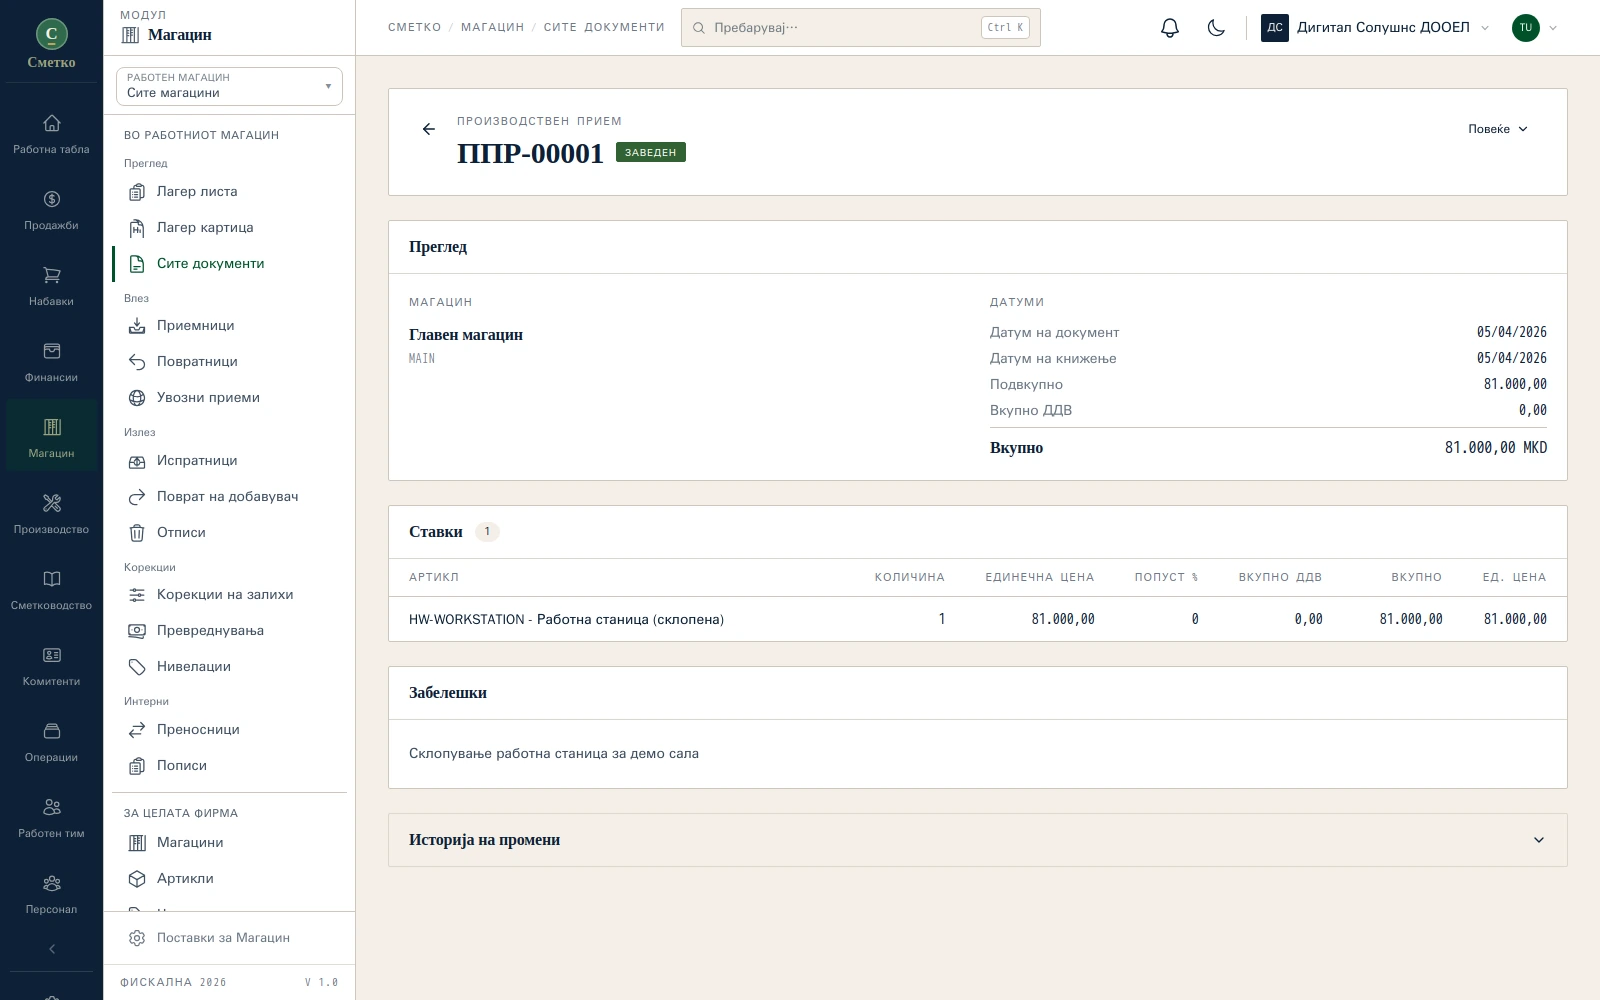Open the Персонал module
Screen dimensions: 1600x1000
[51, 894]
